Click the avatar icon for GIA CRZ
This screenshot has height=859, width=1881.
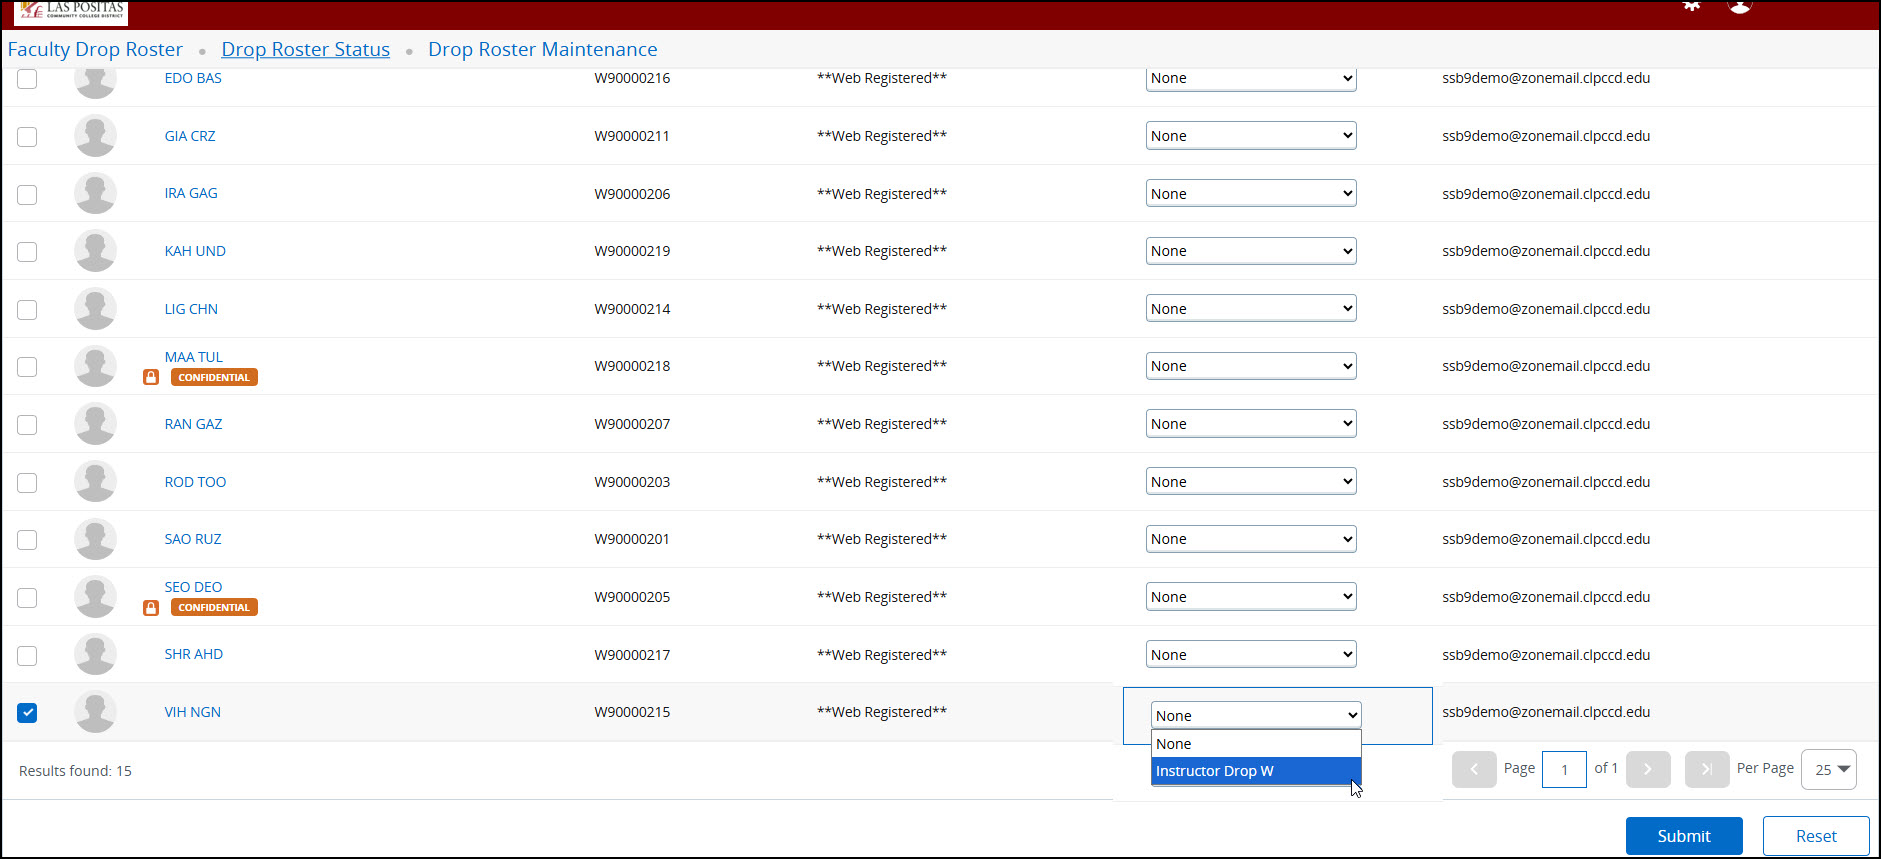point(95,136)
